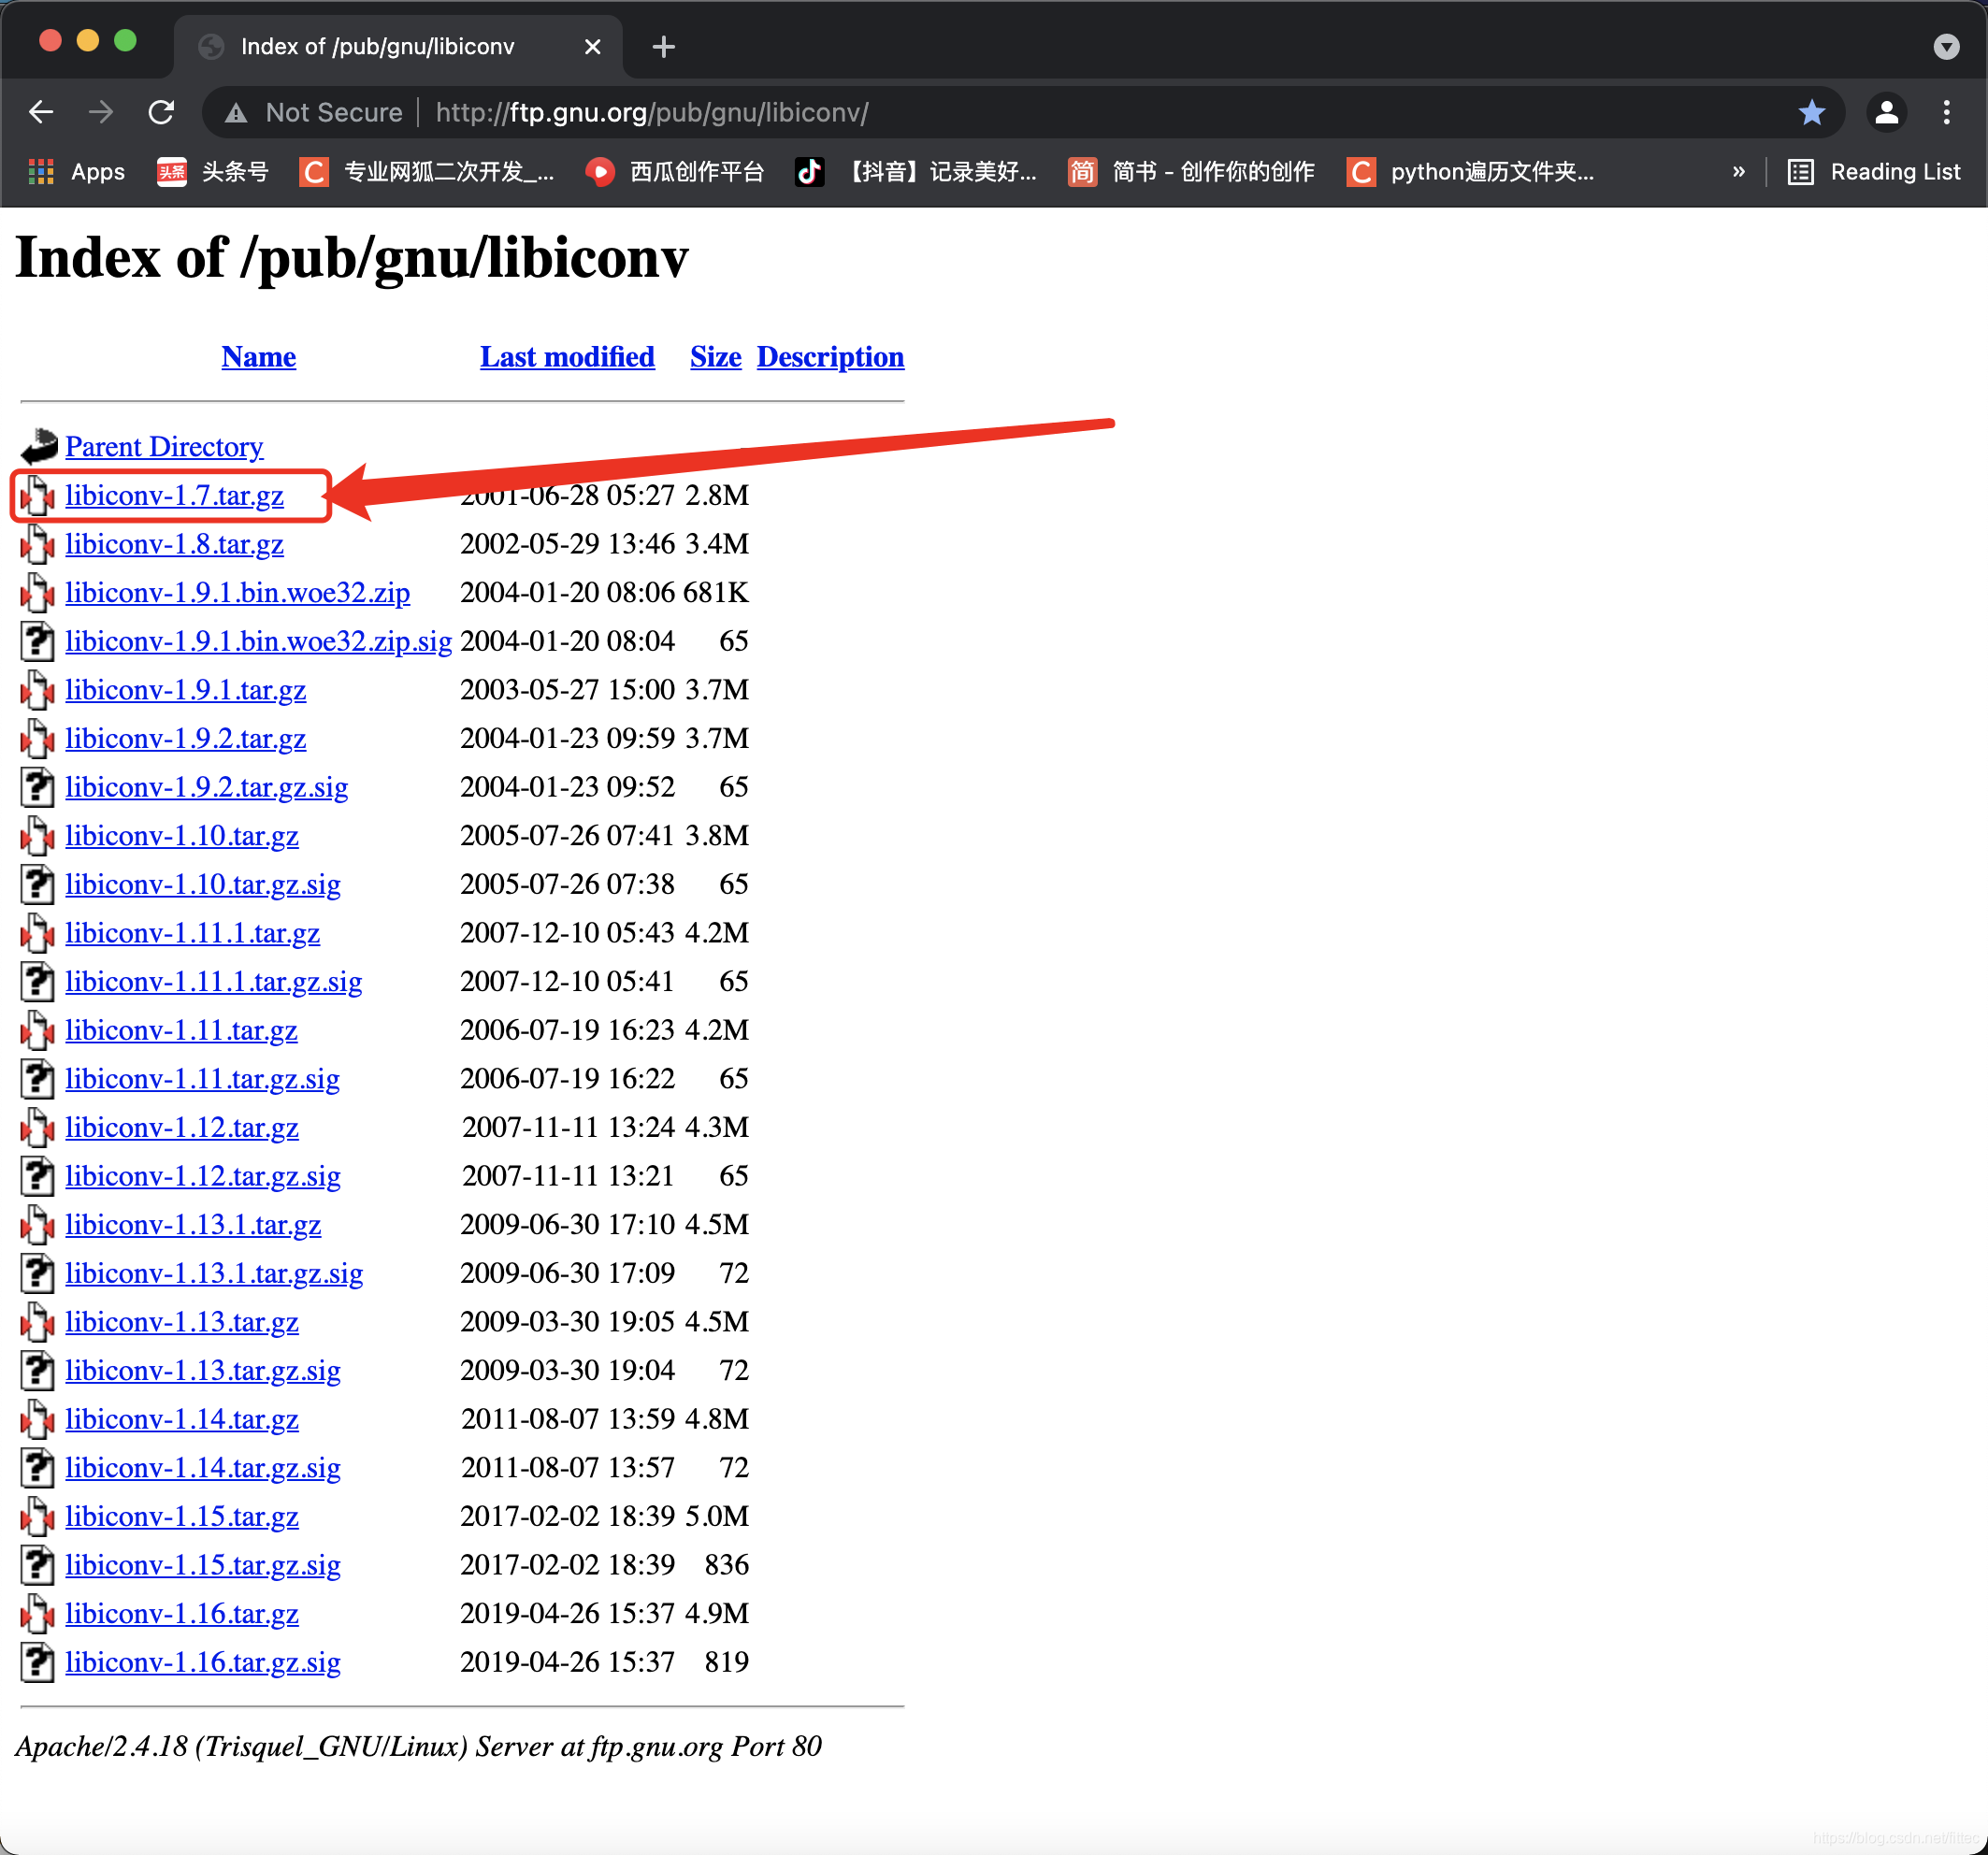Click the Apps grid bookmark icon

tap(41, 172)
